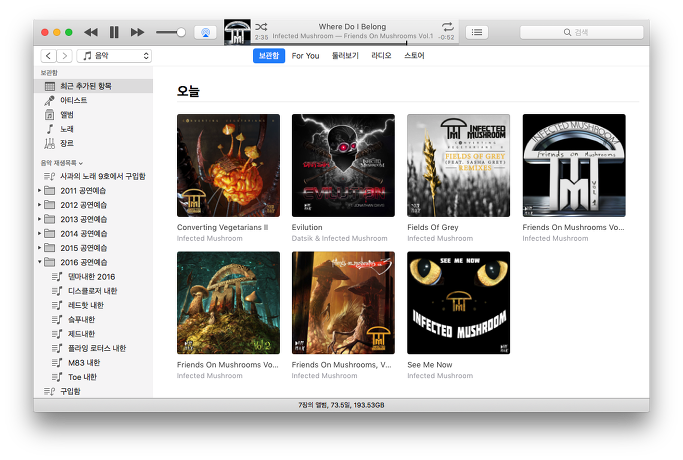Open the 음악 media type dropdown

coord(114,56)
